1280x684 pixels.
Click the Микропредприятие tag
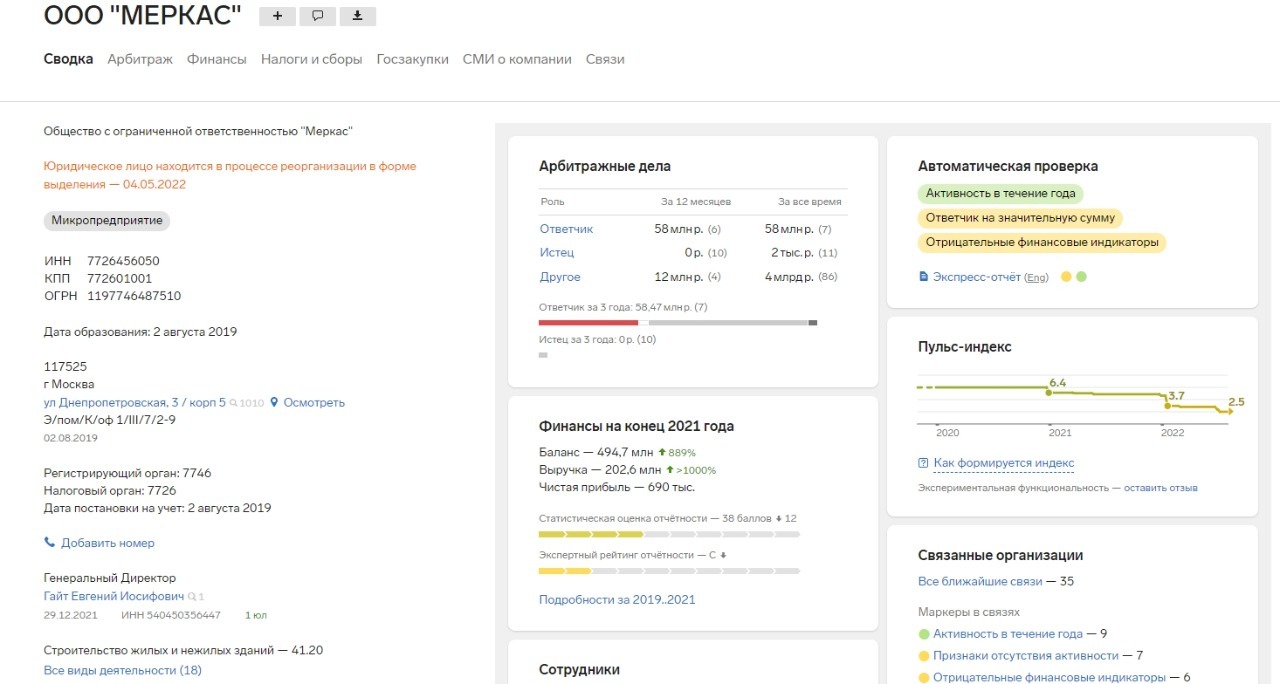pos(107,221)
